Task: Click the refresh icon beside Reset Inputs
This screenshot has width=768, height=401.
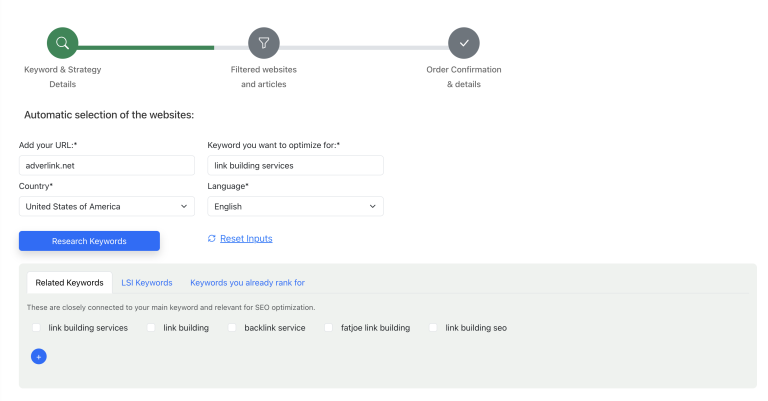Action: pos(212,238)
